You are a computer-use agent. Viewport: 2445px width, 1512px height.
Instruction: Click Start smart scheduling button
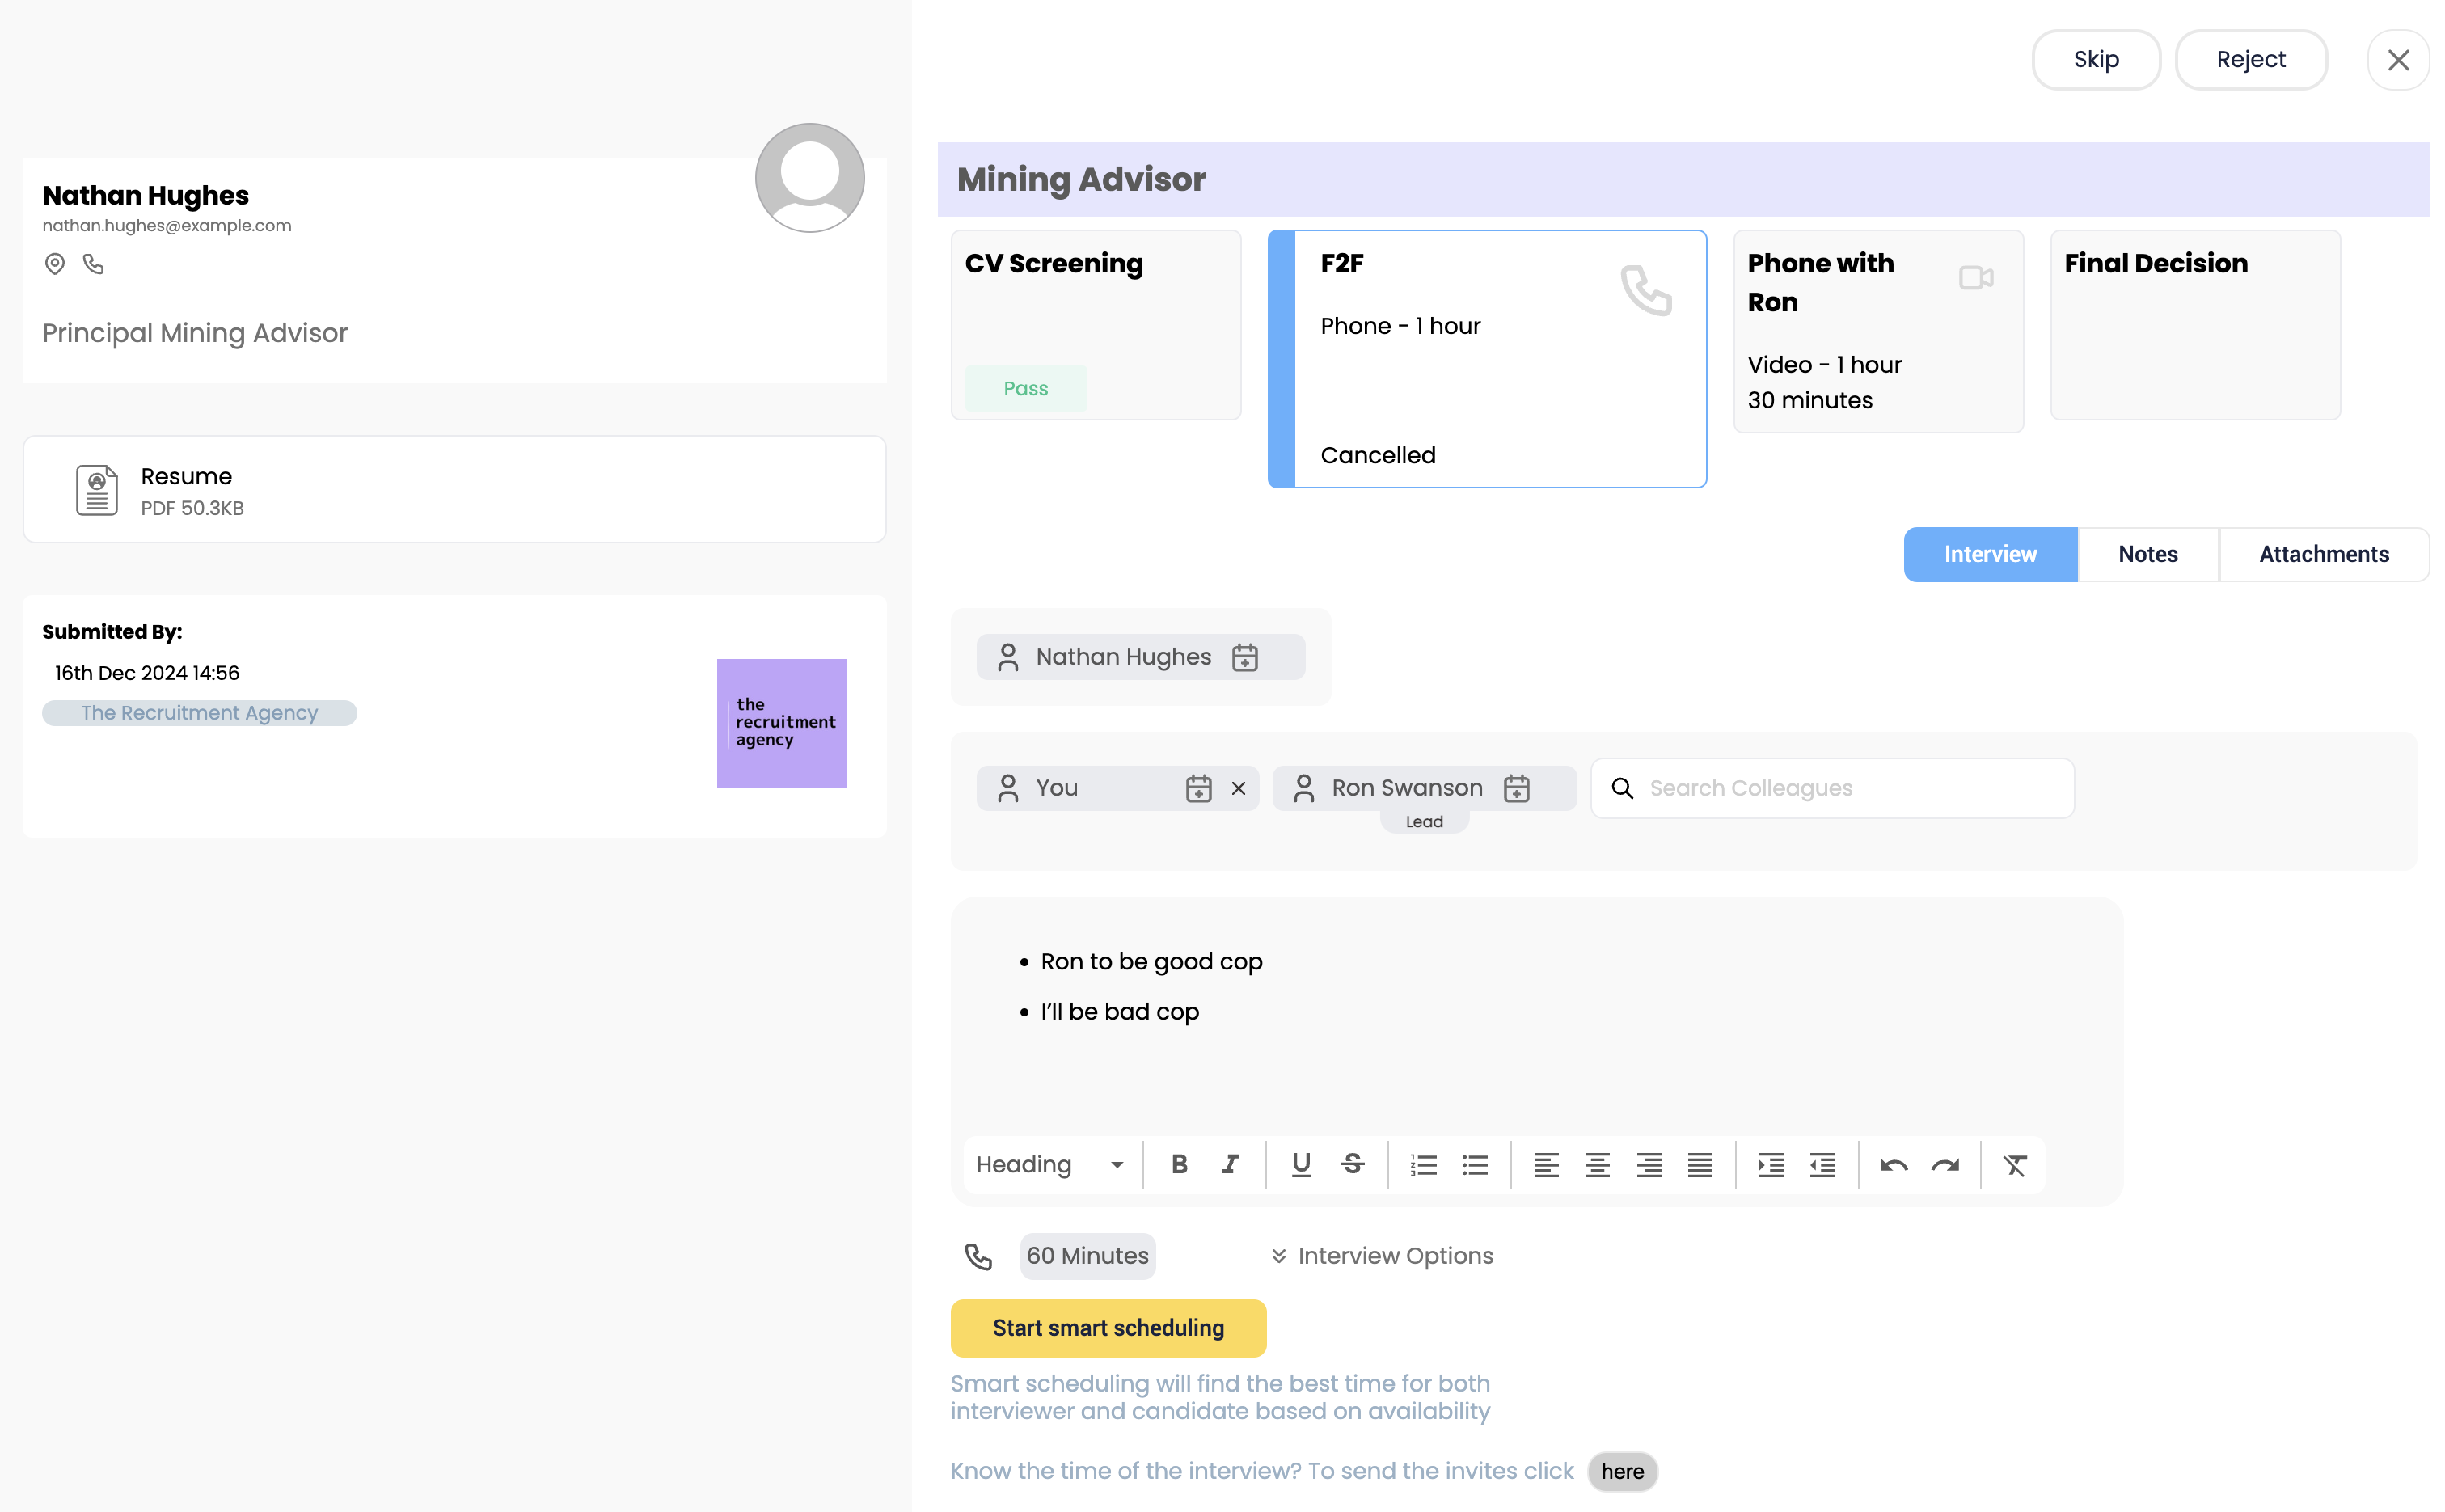(x=1108, y=1328)
